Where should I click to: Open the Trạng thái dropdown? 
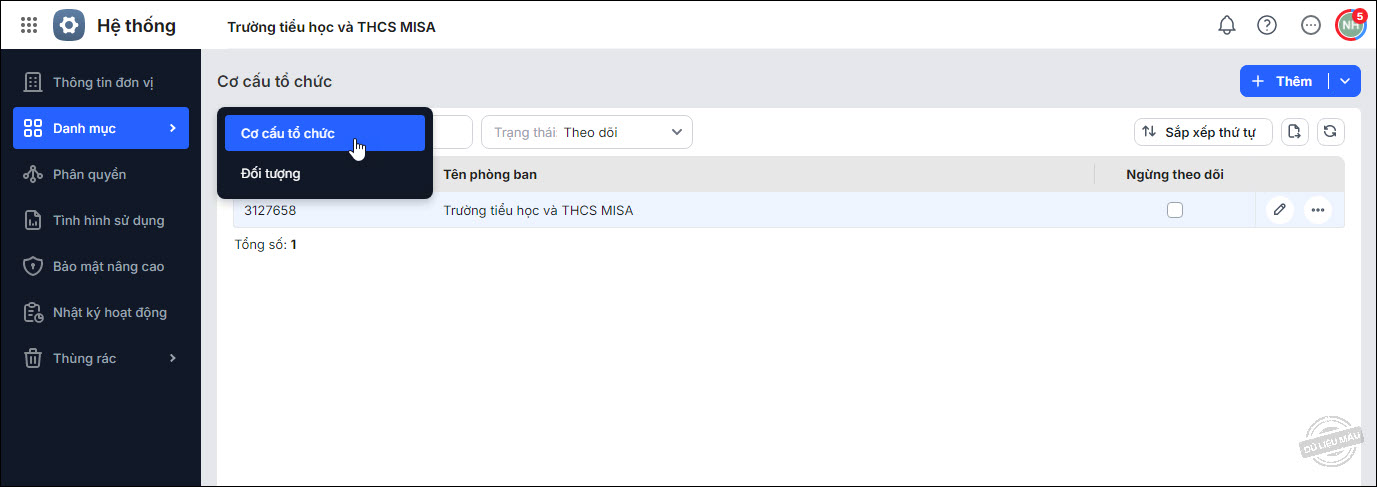click(587, 132)
